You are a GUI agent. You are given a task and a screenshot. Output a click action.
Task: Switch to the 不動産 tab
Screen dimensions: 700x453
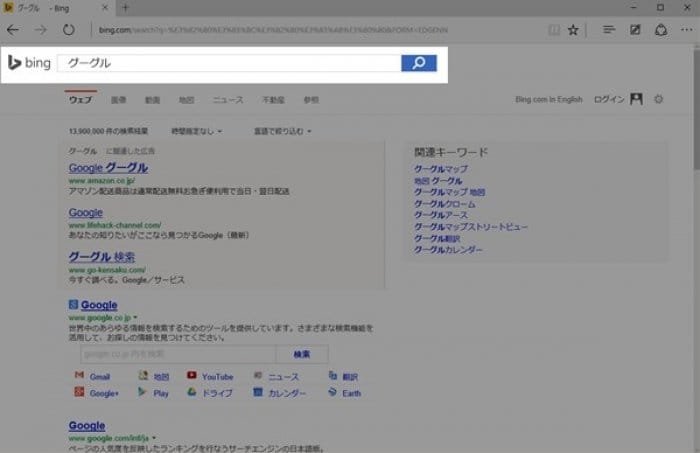(273, 100)
